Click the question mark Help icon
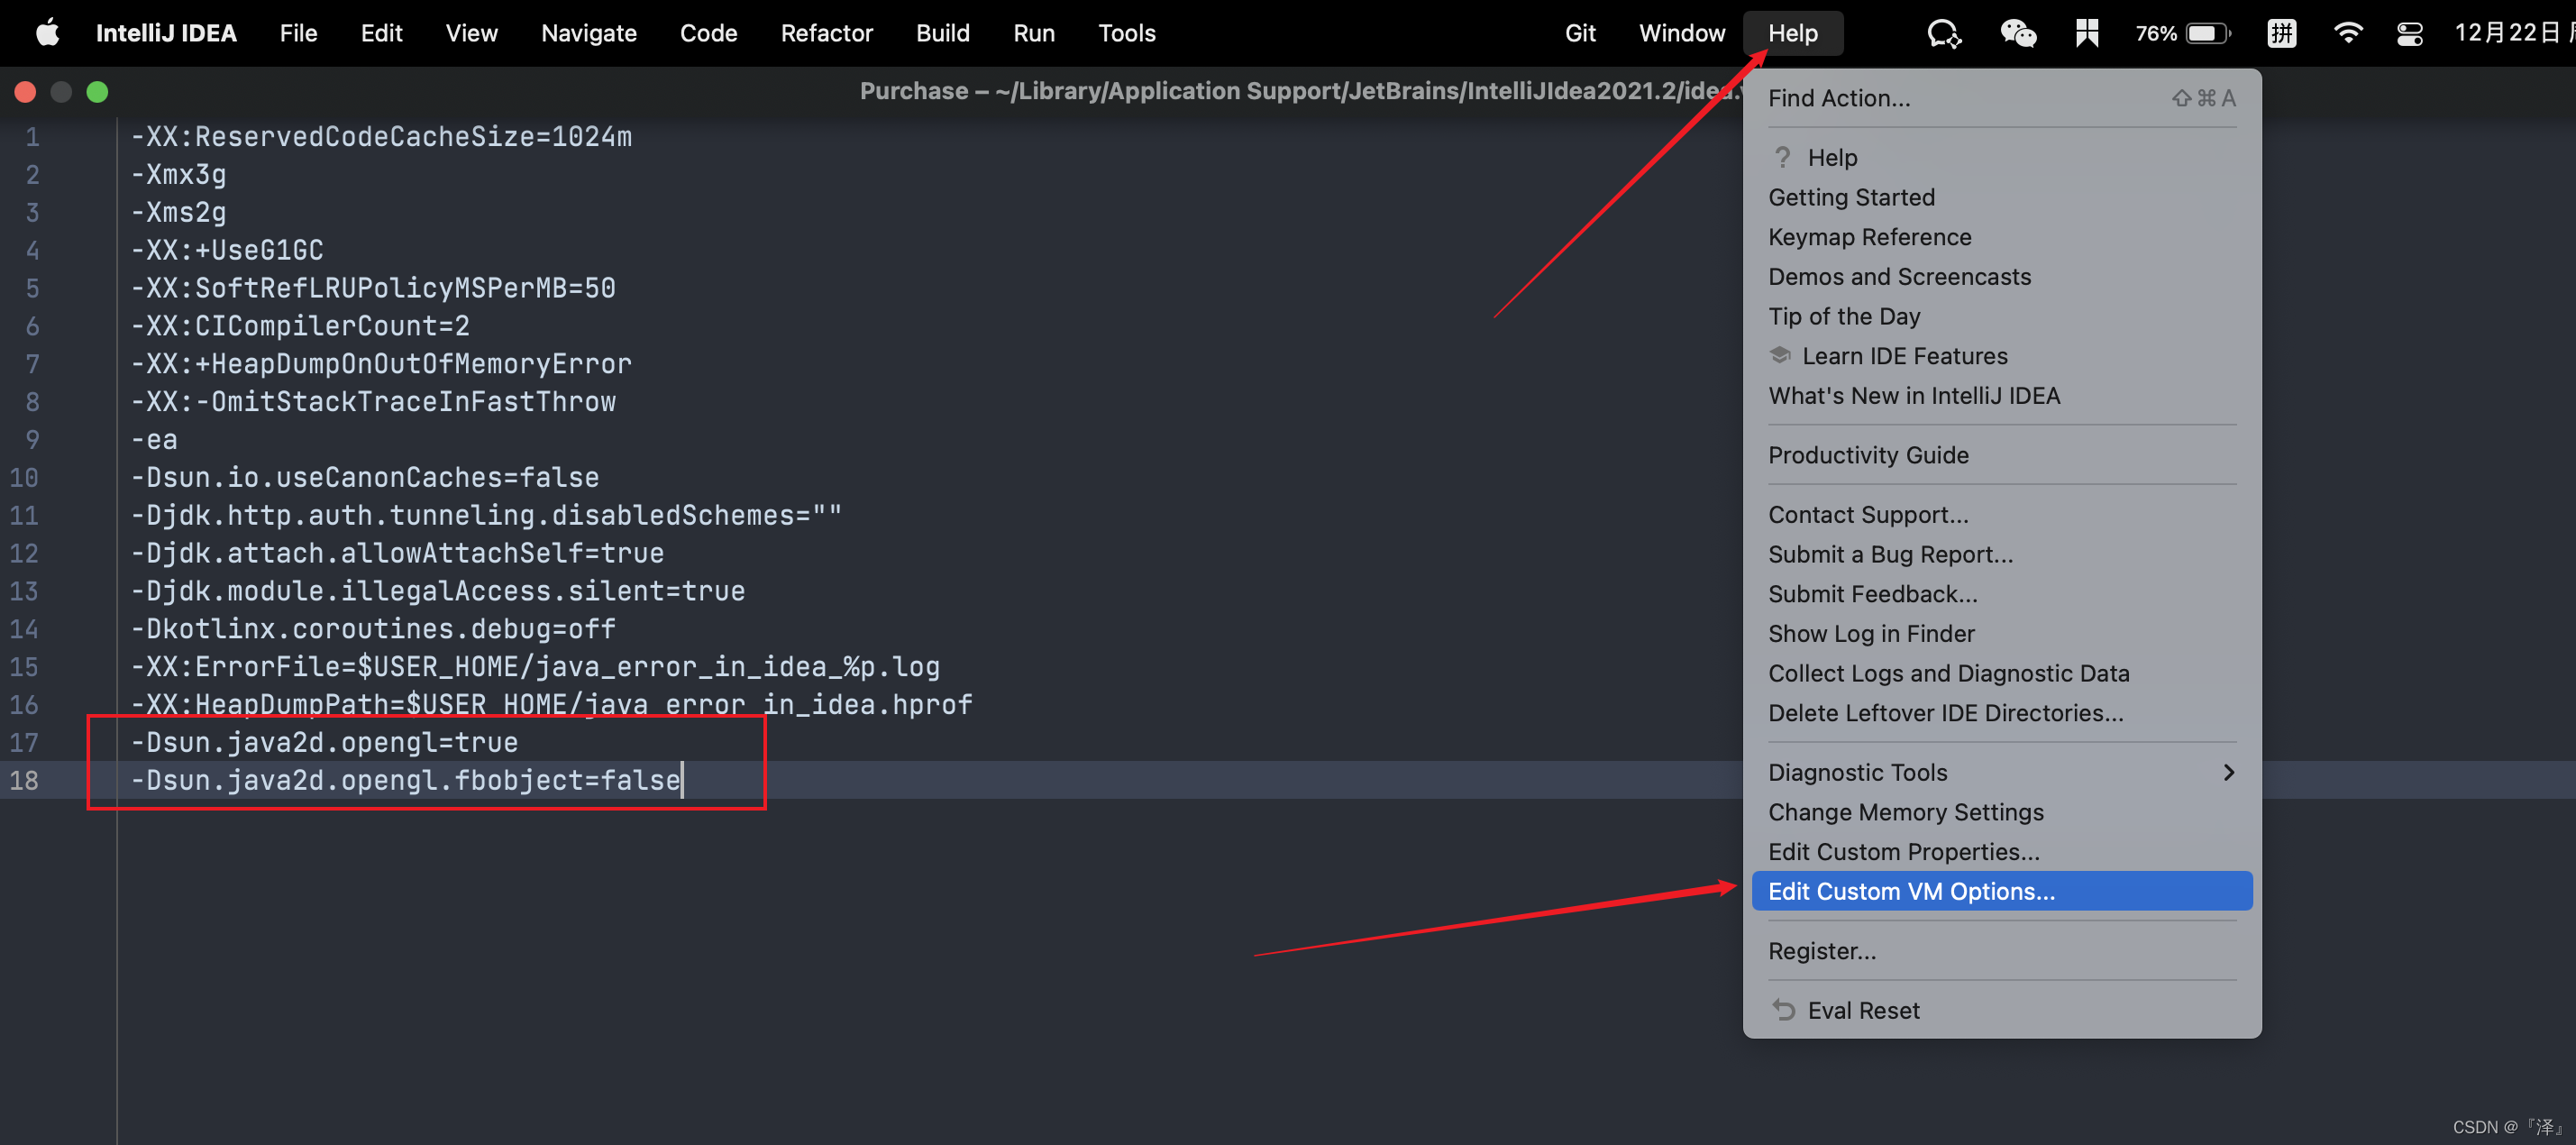2576x1145 pixels. (1782, 157)
